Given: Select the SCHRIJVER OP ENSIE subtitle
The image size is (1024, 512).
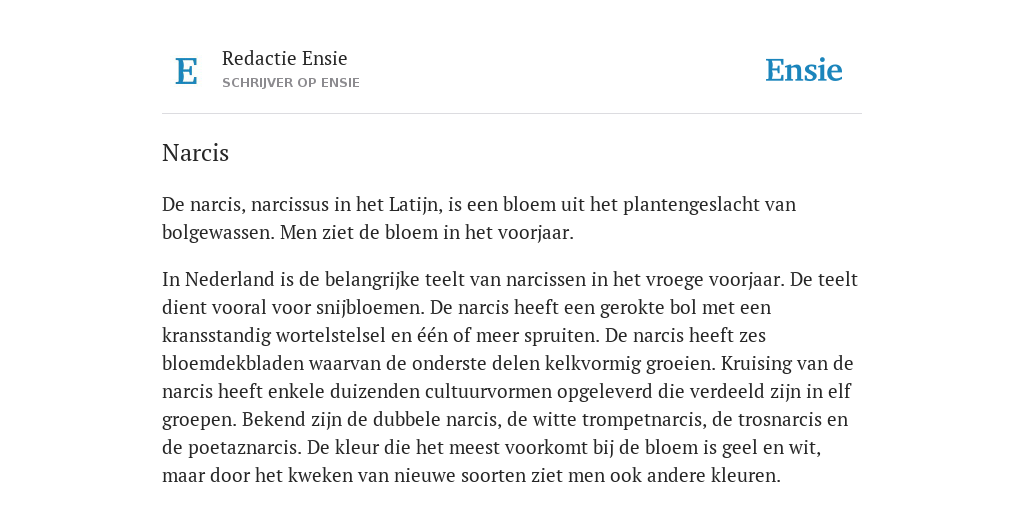Looking at the screenshot, I should coord(291,83).
